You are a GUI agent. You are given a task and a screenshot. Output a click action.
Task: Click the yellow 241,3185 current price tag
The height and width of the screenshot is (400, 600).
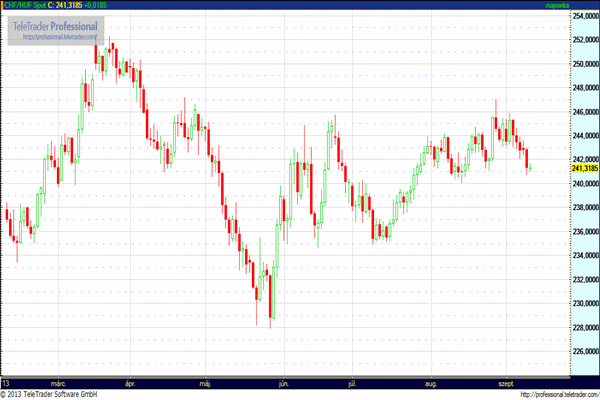pyautogui.click(x=585, y=168)
